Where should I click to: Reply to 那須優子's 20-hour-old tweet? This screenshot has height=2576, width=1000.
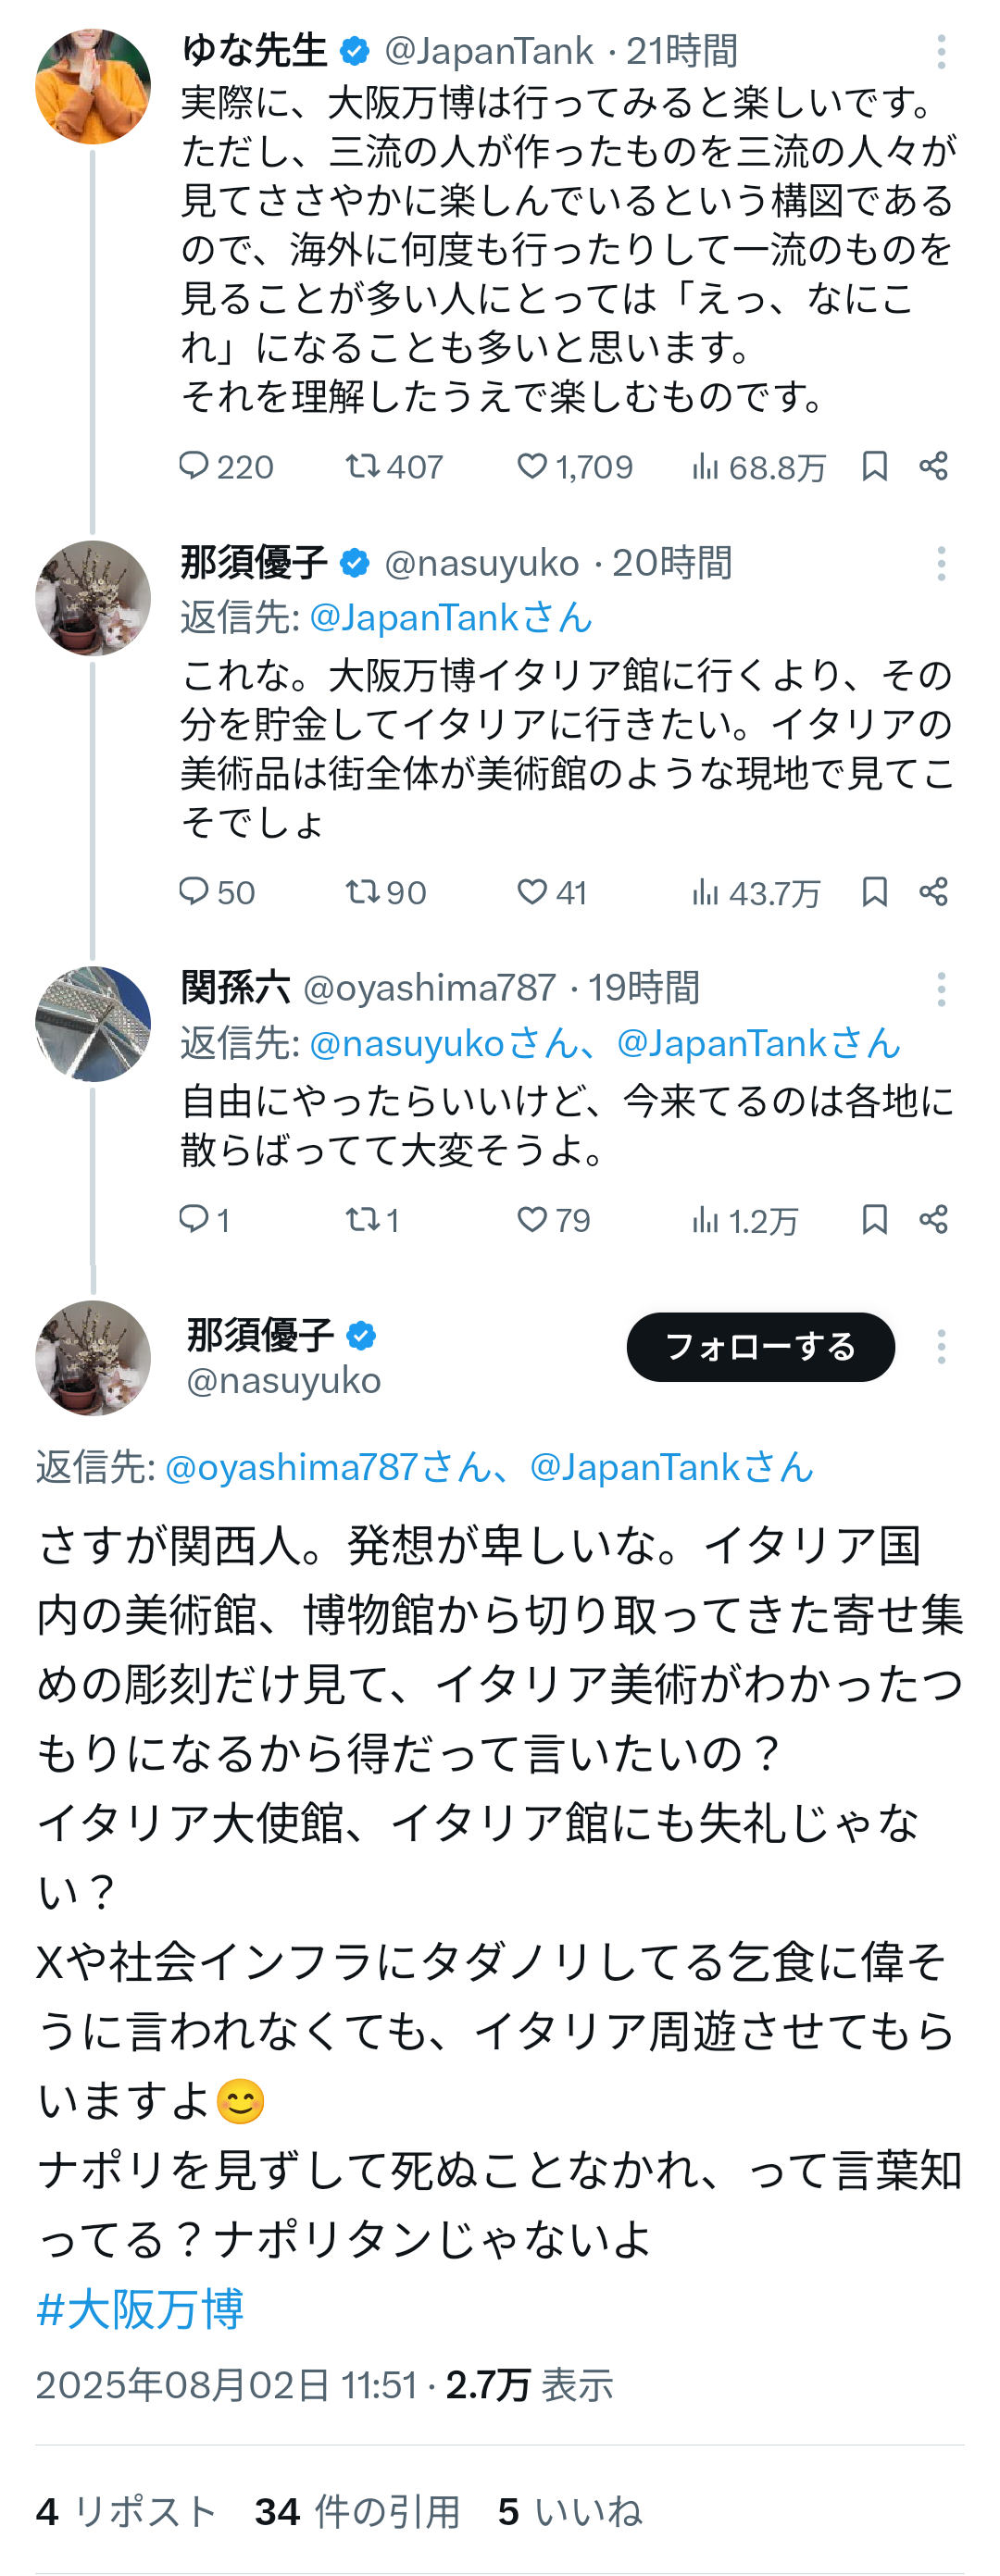(193, 892)
